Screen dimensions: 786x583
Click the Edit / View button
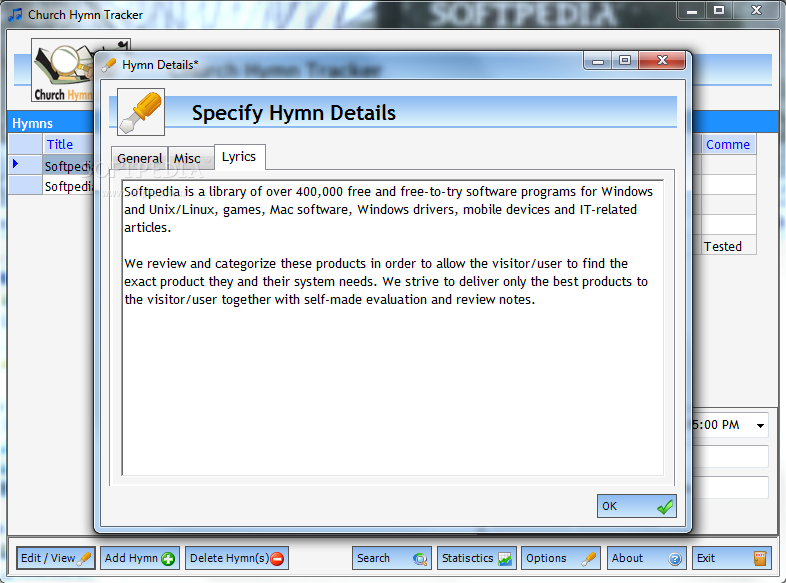point(56,558)
